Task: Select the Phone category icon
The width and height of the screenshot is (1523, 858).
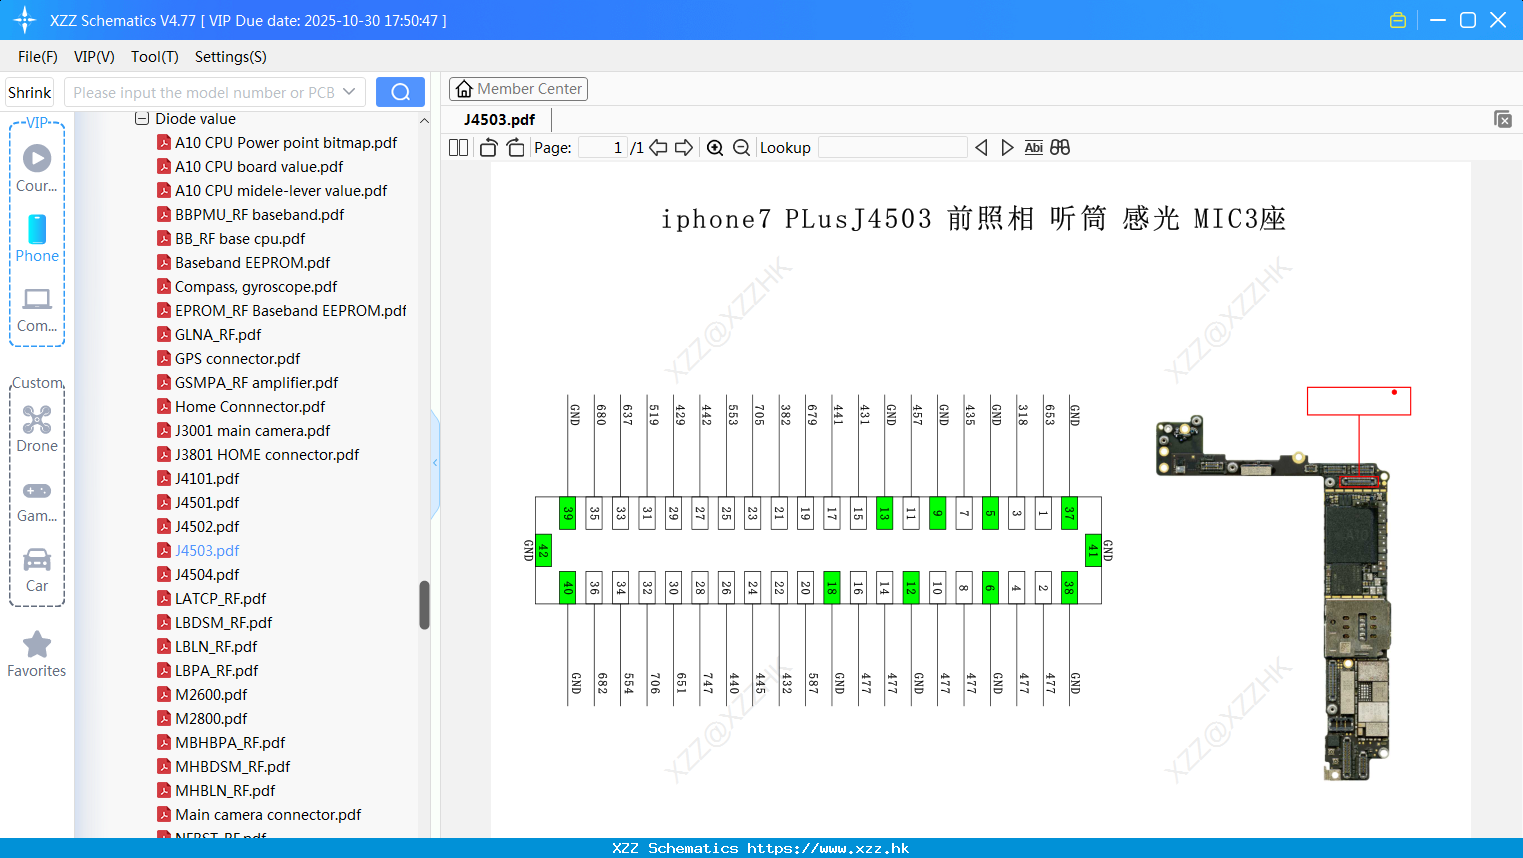Action: pos(37,239)
